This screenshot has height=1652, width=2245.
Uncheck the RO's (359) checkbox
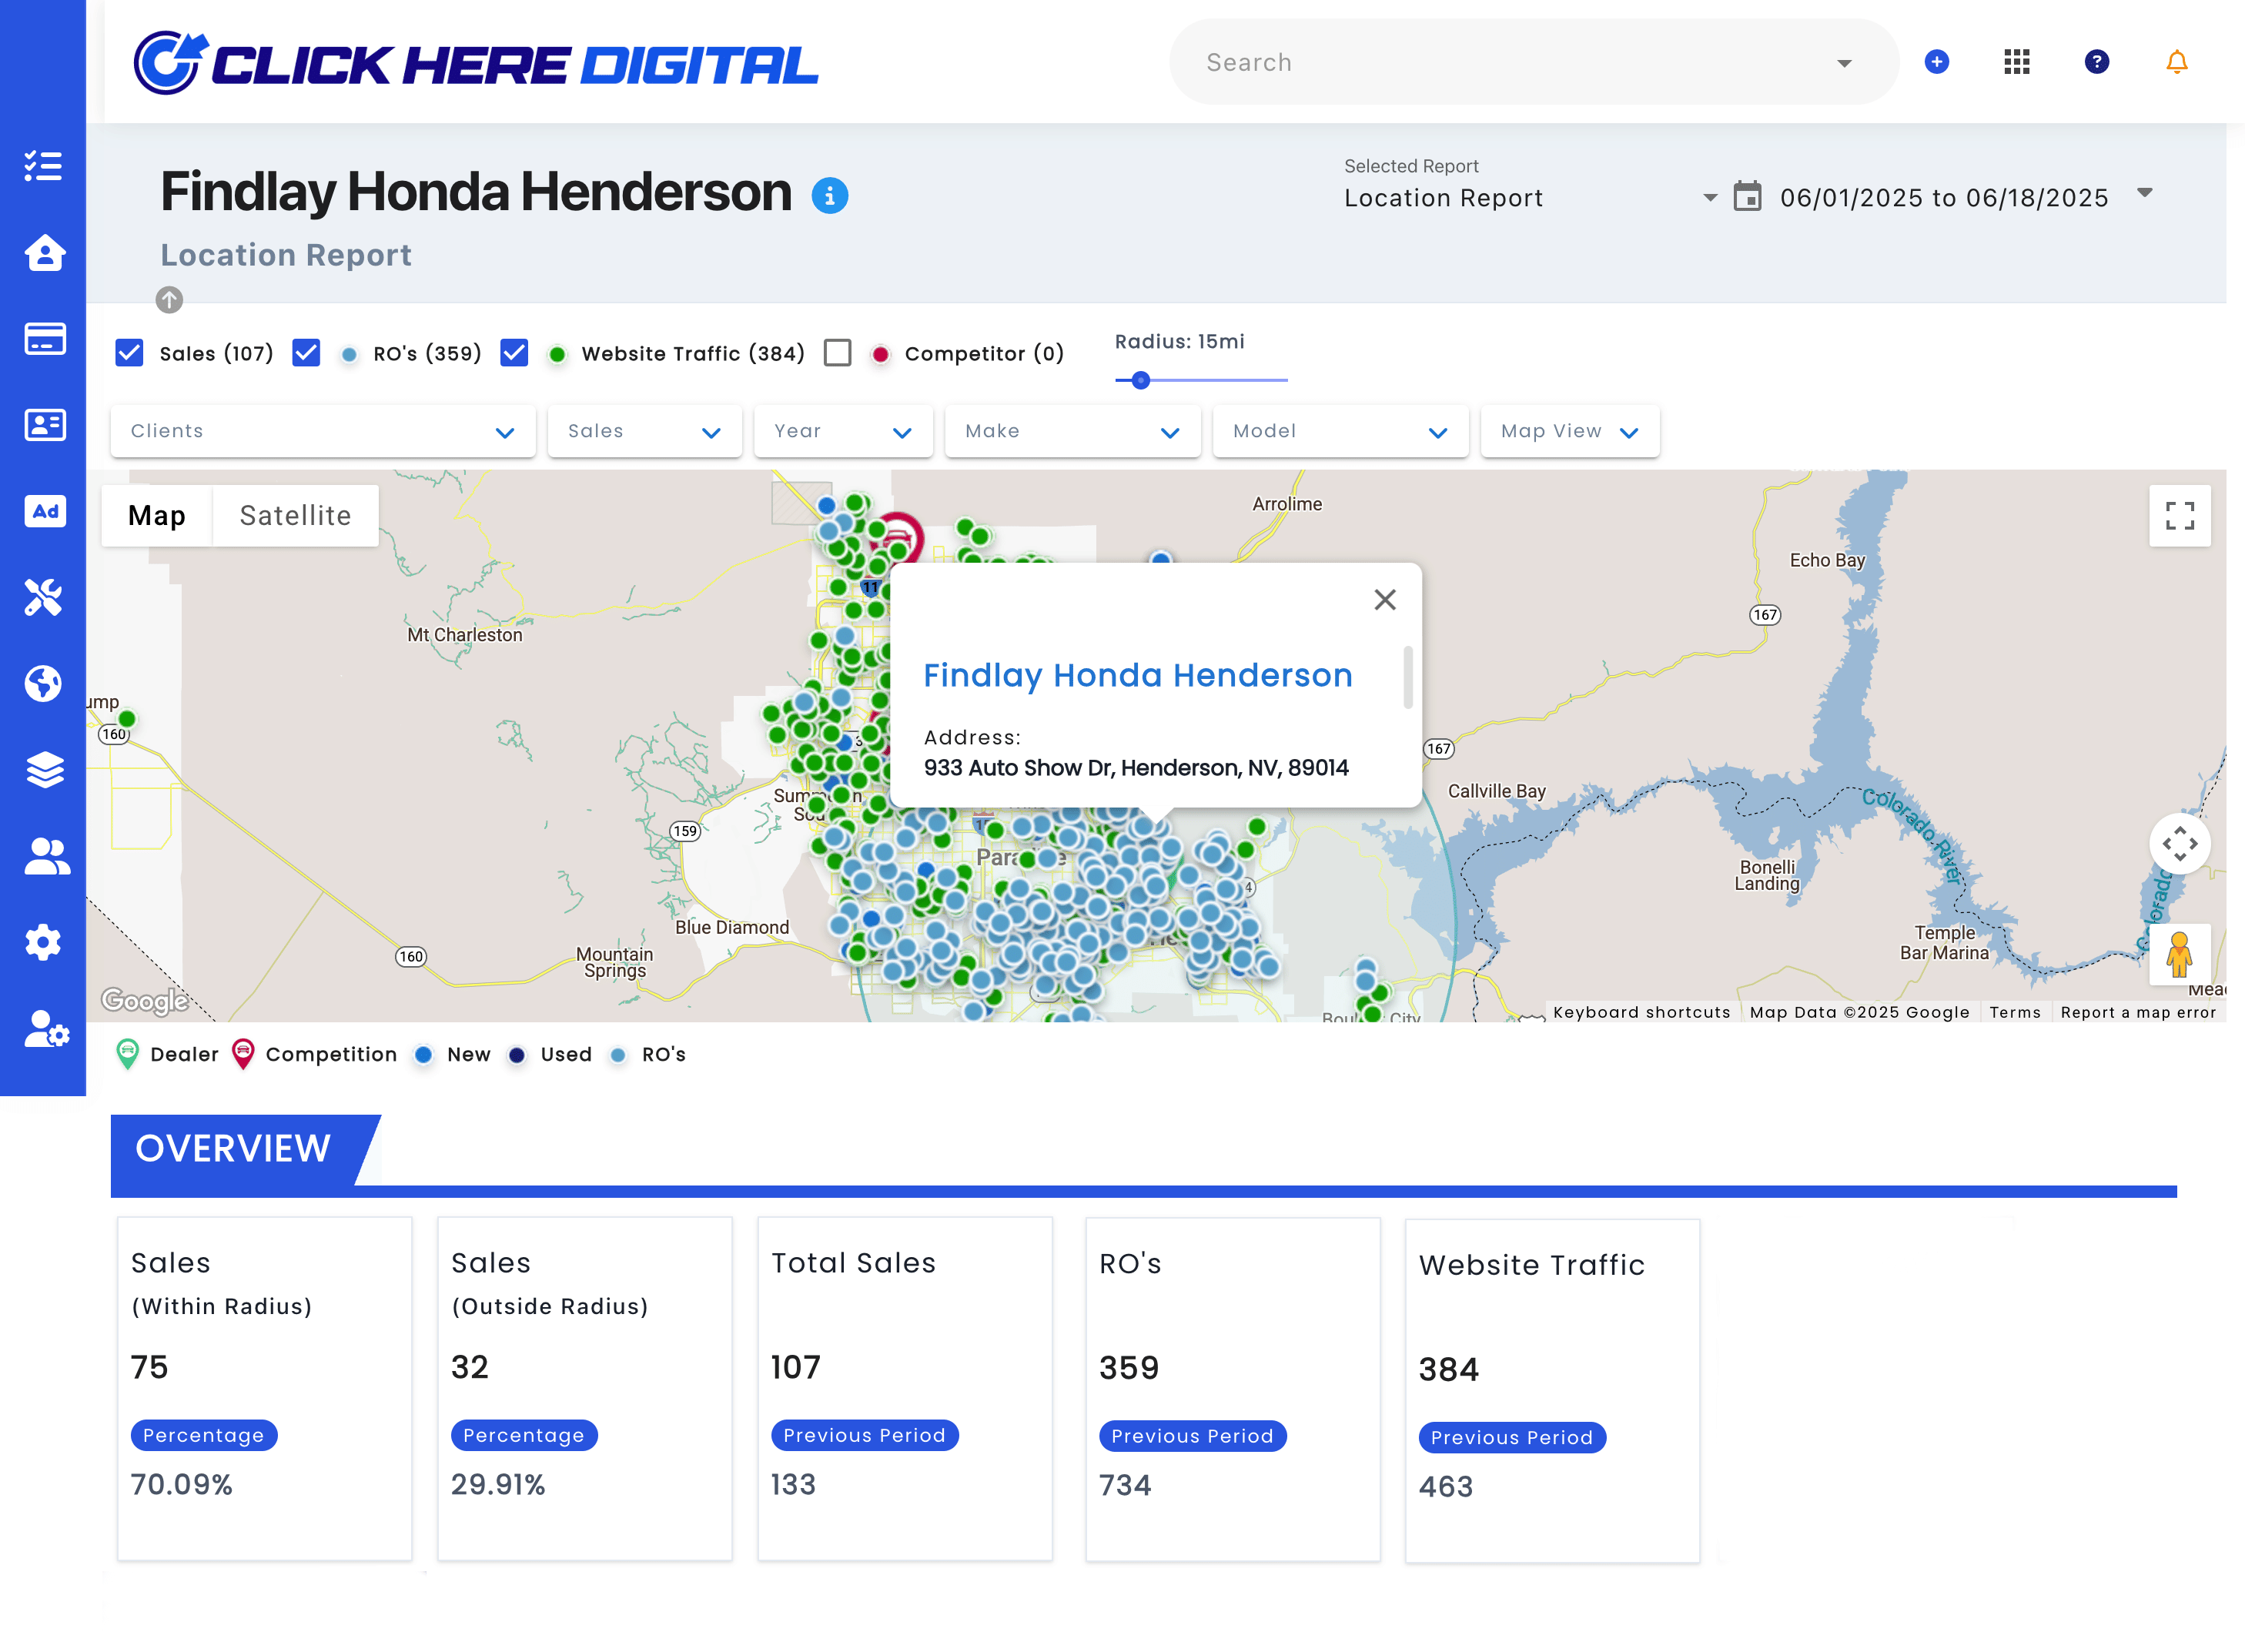pyautogui.click(x=306, y=353)
